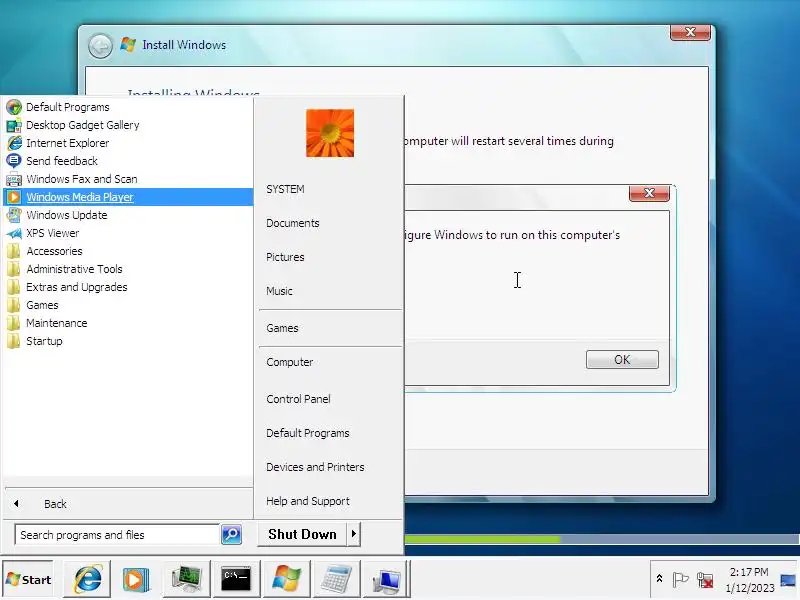Click the Send feedback icon
Screen dimensions: 800x600
[14, 161]
